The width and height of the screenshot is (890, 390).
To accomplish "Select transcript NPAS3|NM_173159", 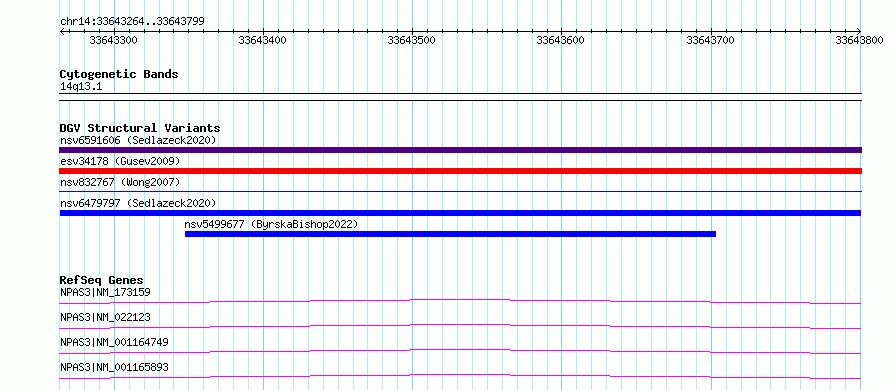I will point(105,293).
